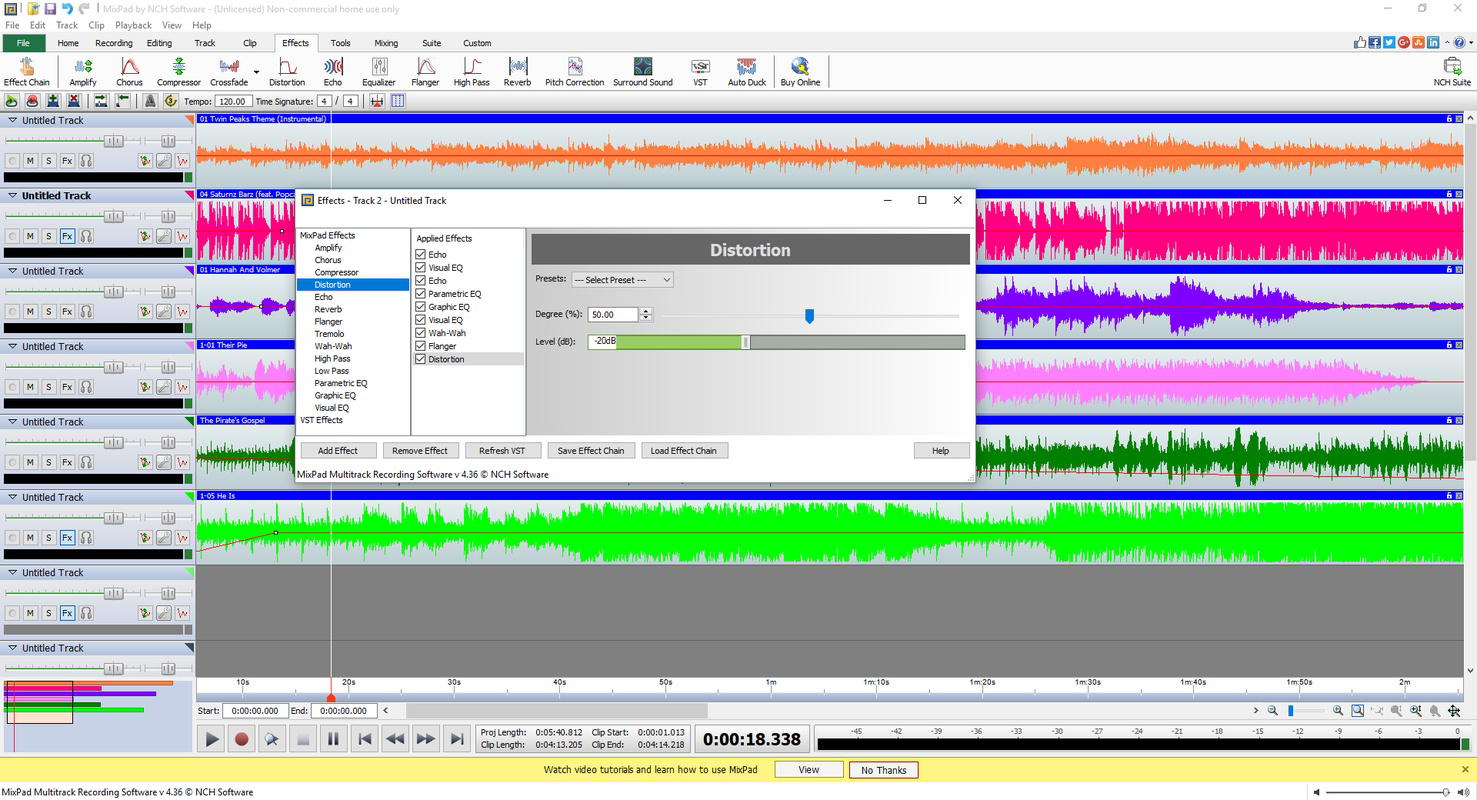The width and height of the screenshot is (1477, 800).
Task: Toggle the grid snap icon in toolbar
Action: pyautogui.click(x=398, y=101)
